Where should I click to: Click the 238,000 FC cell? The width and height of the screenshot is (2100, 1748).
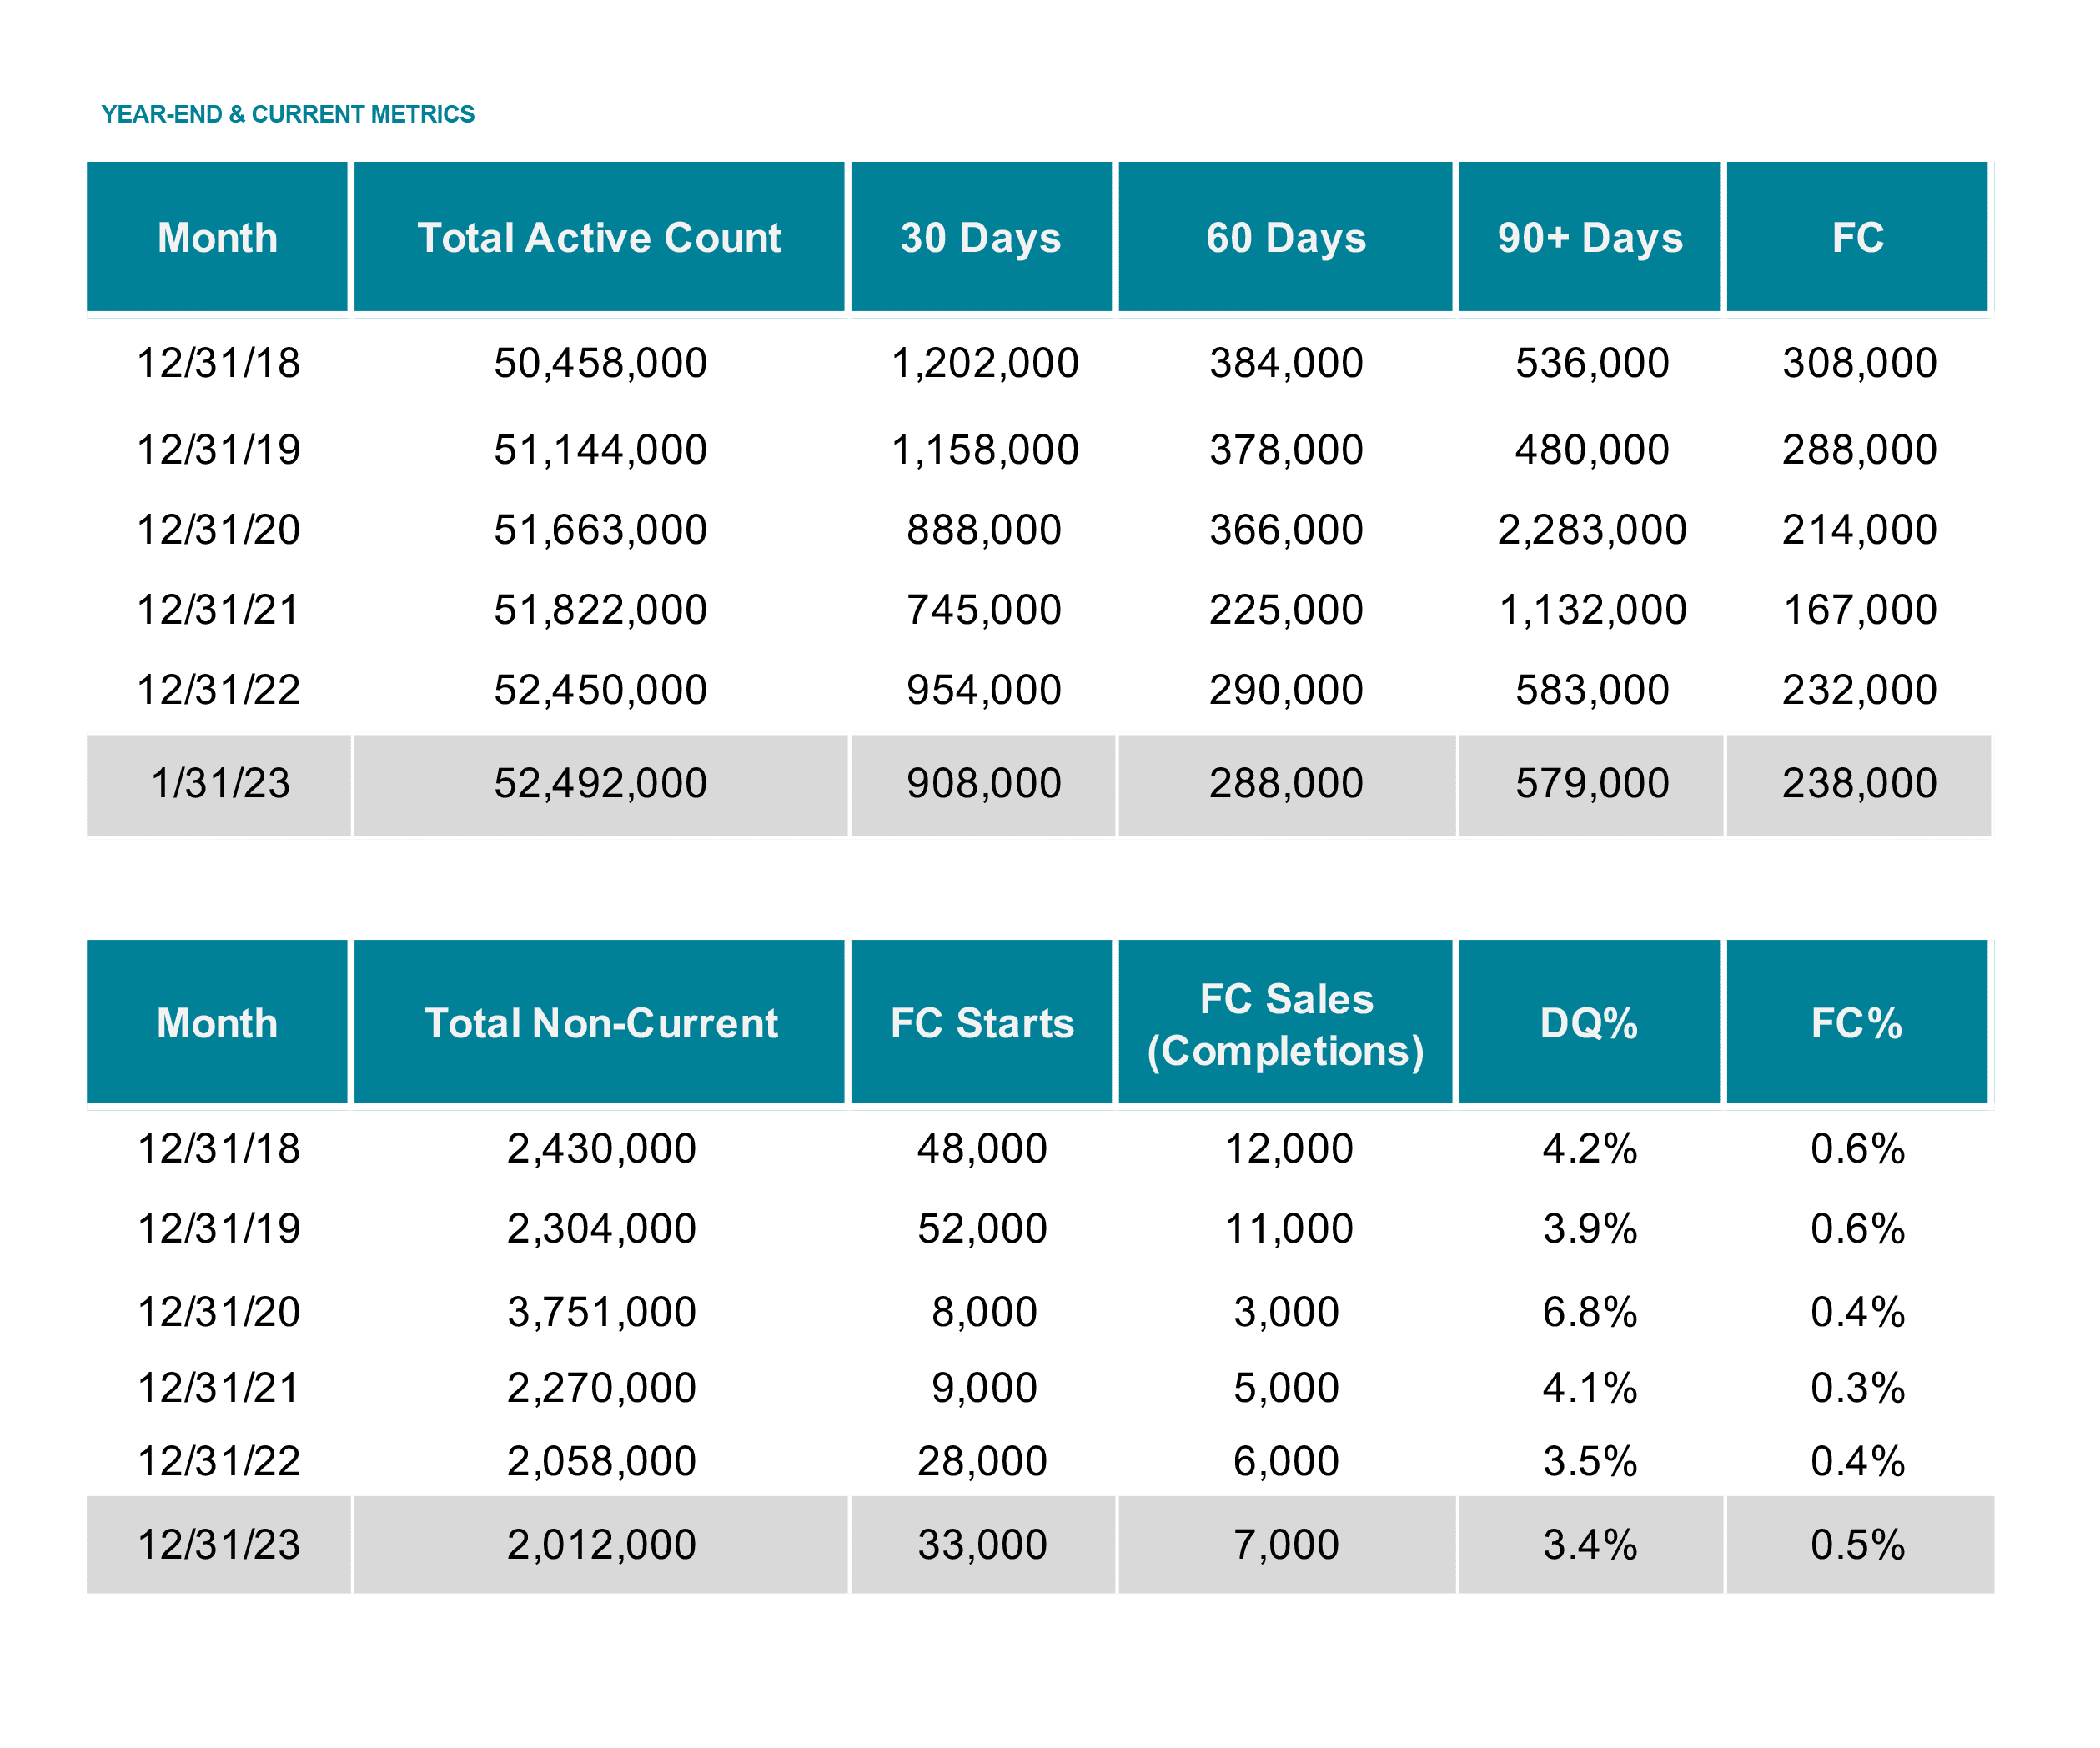(x=1859, y=784)
